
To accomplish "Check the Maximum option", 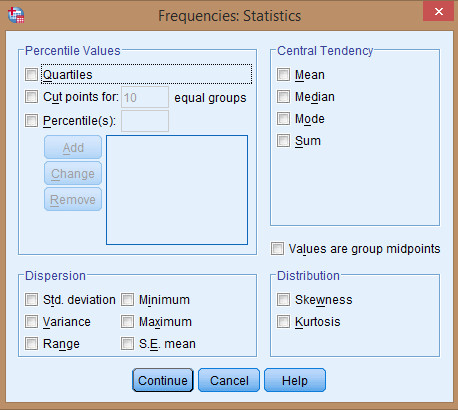I will (x=127, y=322).
